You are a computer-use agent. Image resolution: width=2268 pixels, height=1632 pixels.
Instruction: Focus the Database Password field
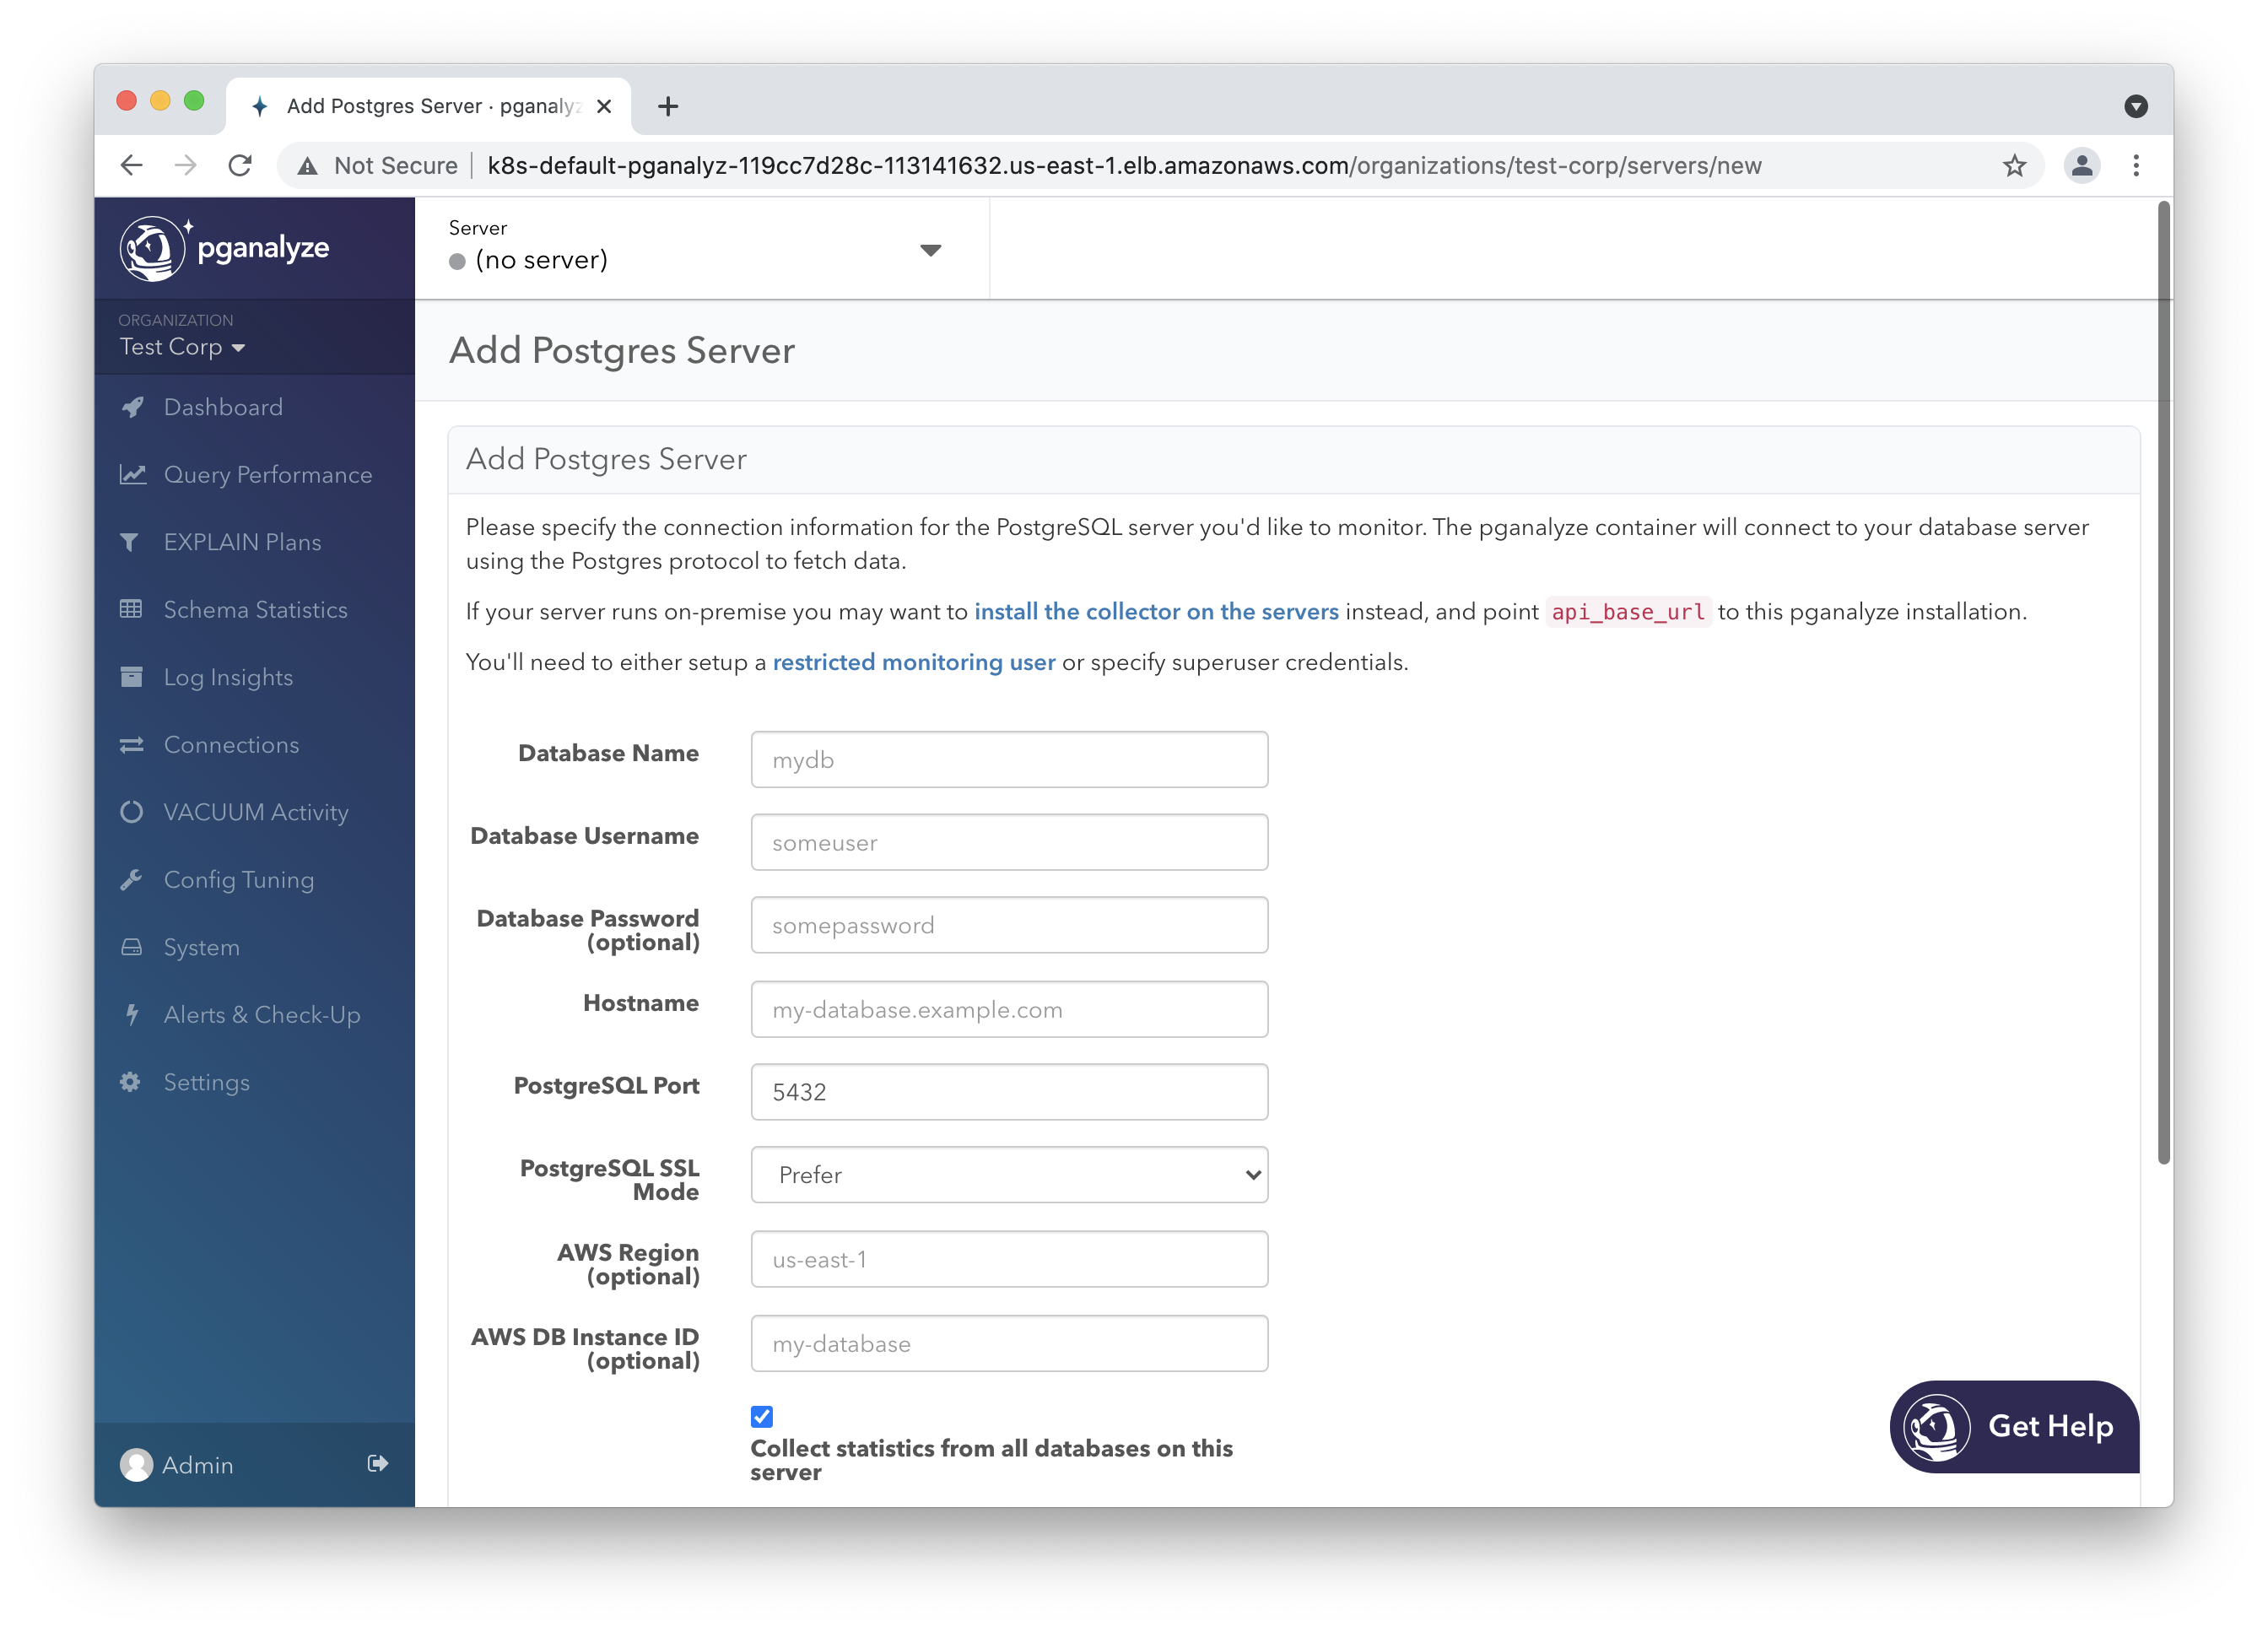(x=1009, y=925)
